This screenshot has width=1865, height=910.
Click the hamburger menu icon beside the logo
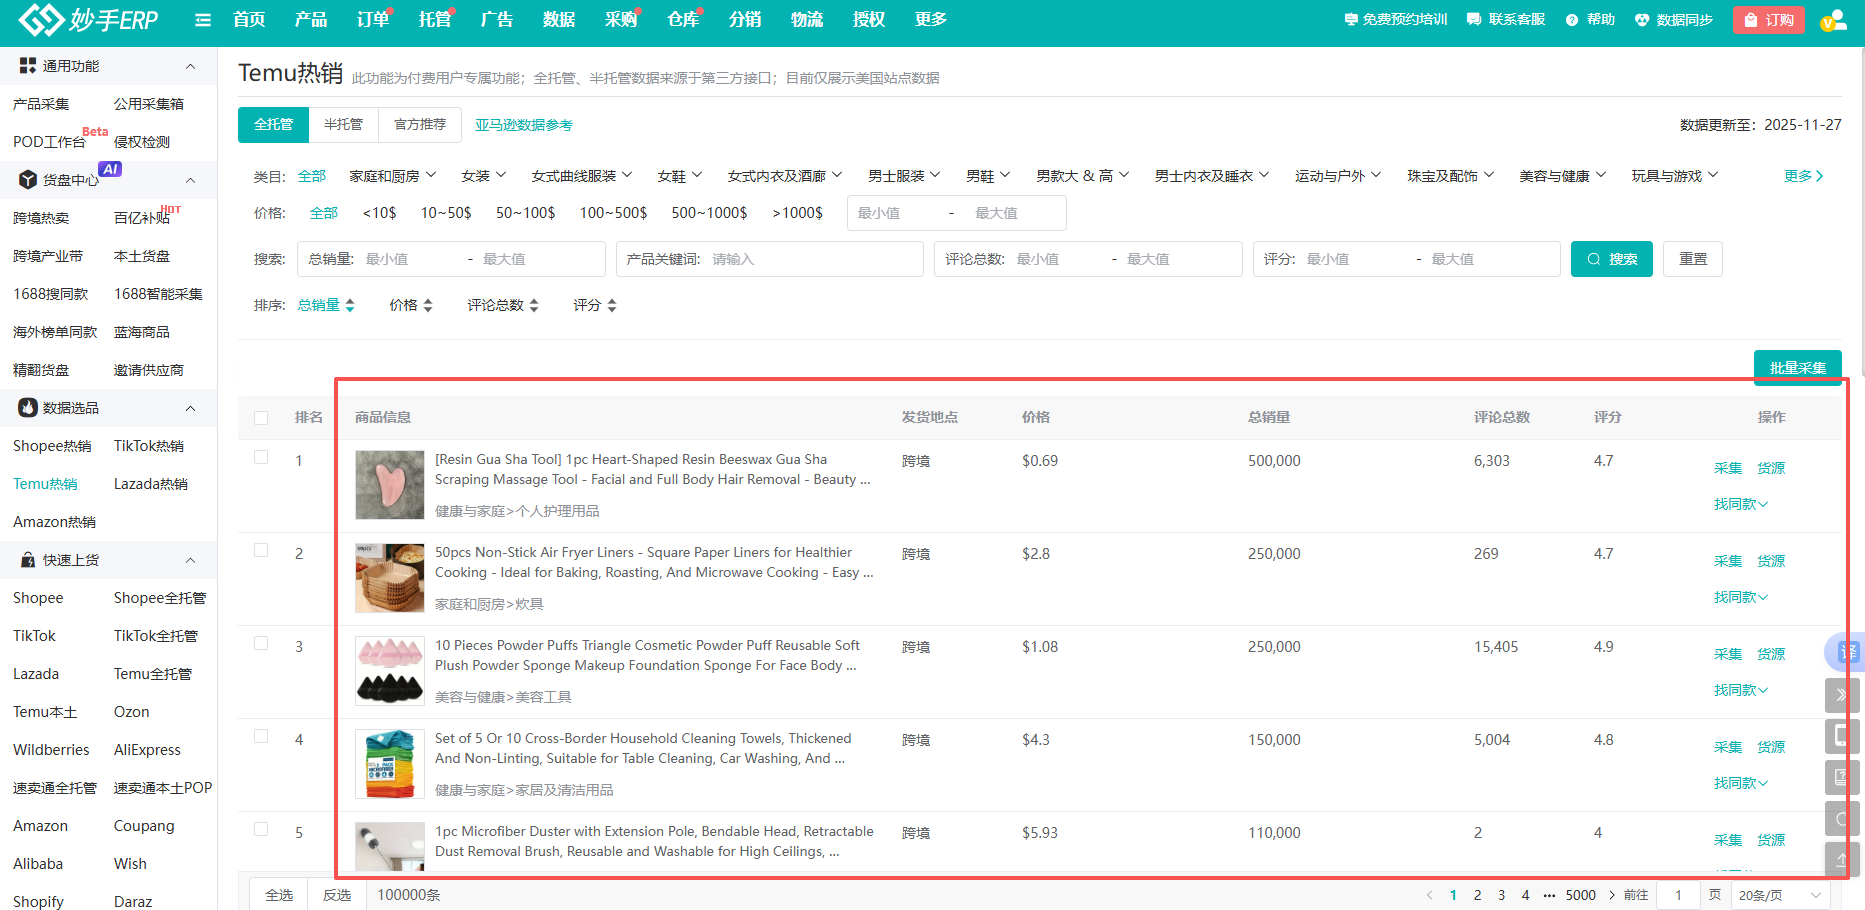(x=203, y=20)
